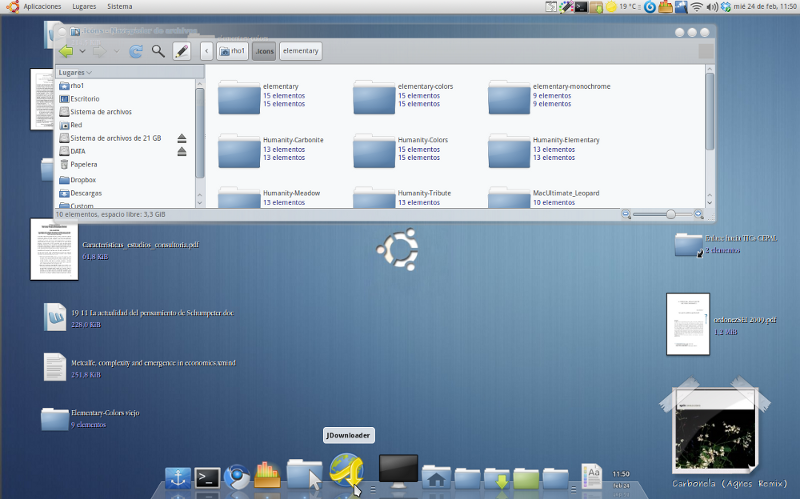Screen dimensions: 800x499
Task: Select the elementary path button
Action: [301, 51]
